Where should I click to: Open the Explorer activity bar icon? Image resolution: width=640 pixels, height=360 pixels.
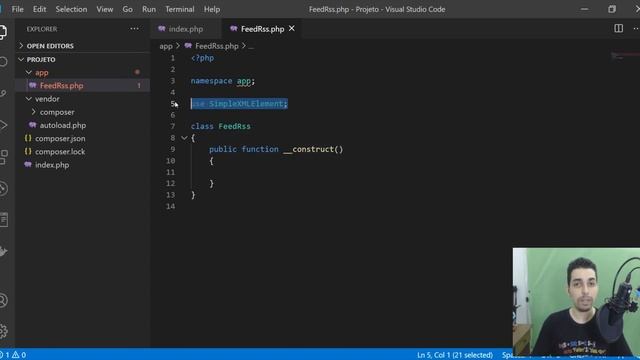click(x=3, y=32)
